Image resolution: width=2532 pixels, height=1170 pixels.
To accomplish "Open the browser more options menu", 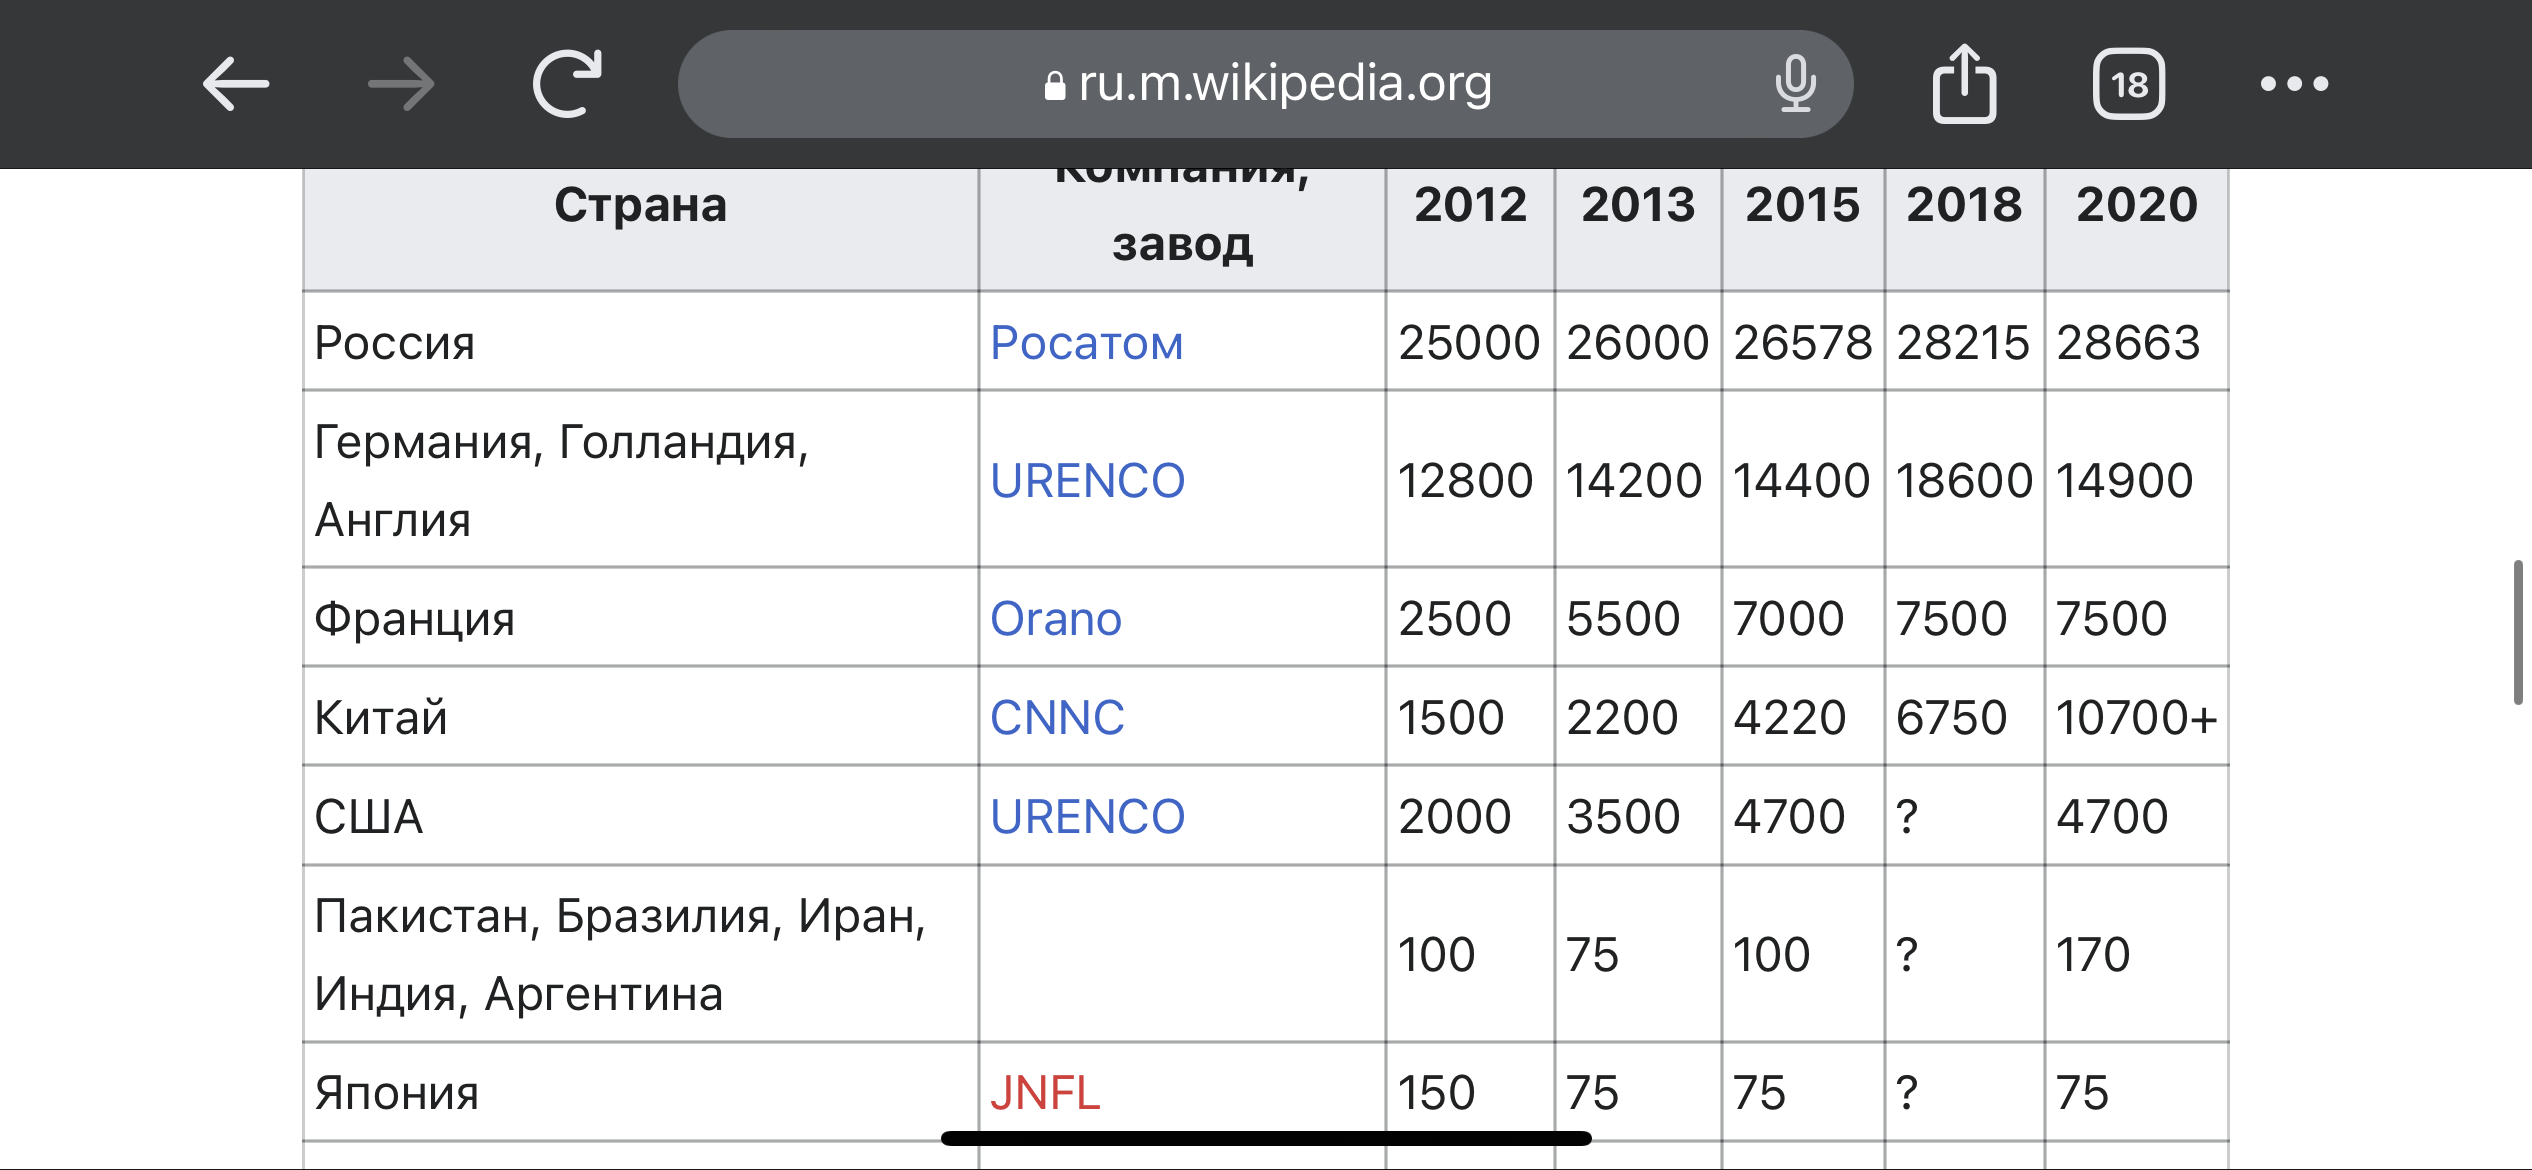I will [x=2294, y=84].
